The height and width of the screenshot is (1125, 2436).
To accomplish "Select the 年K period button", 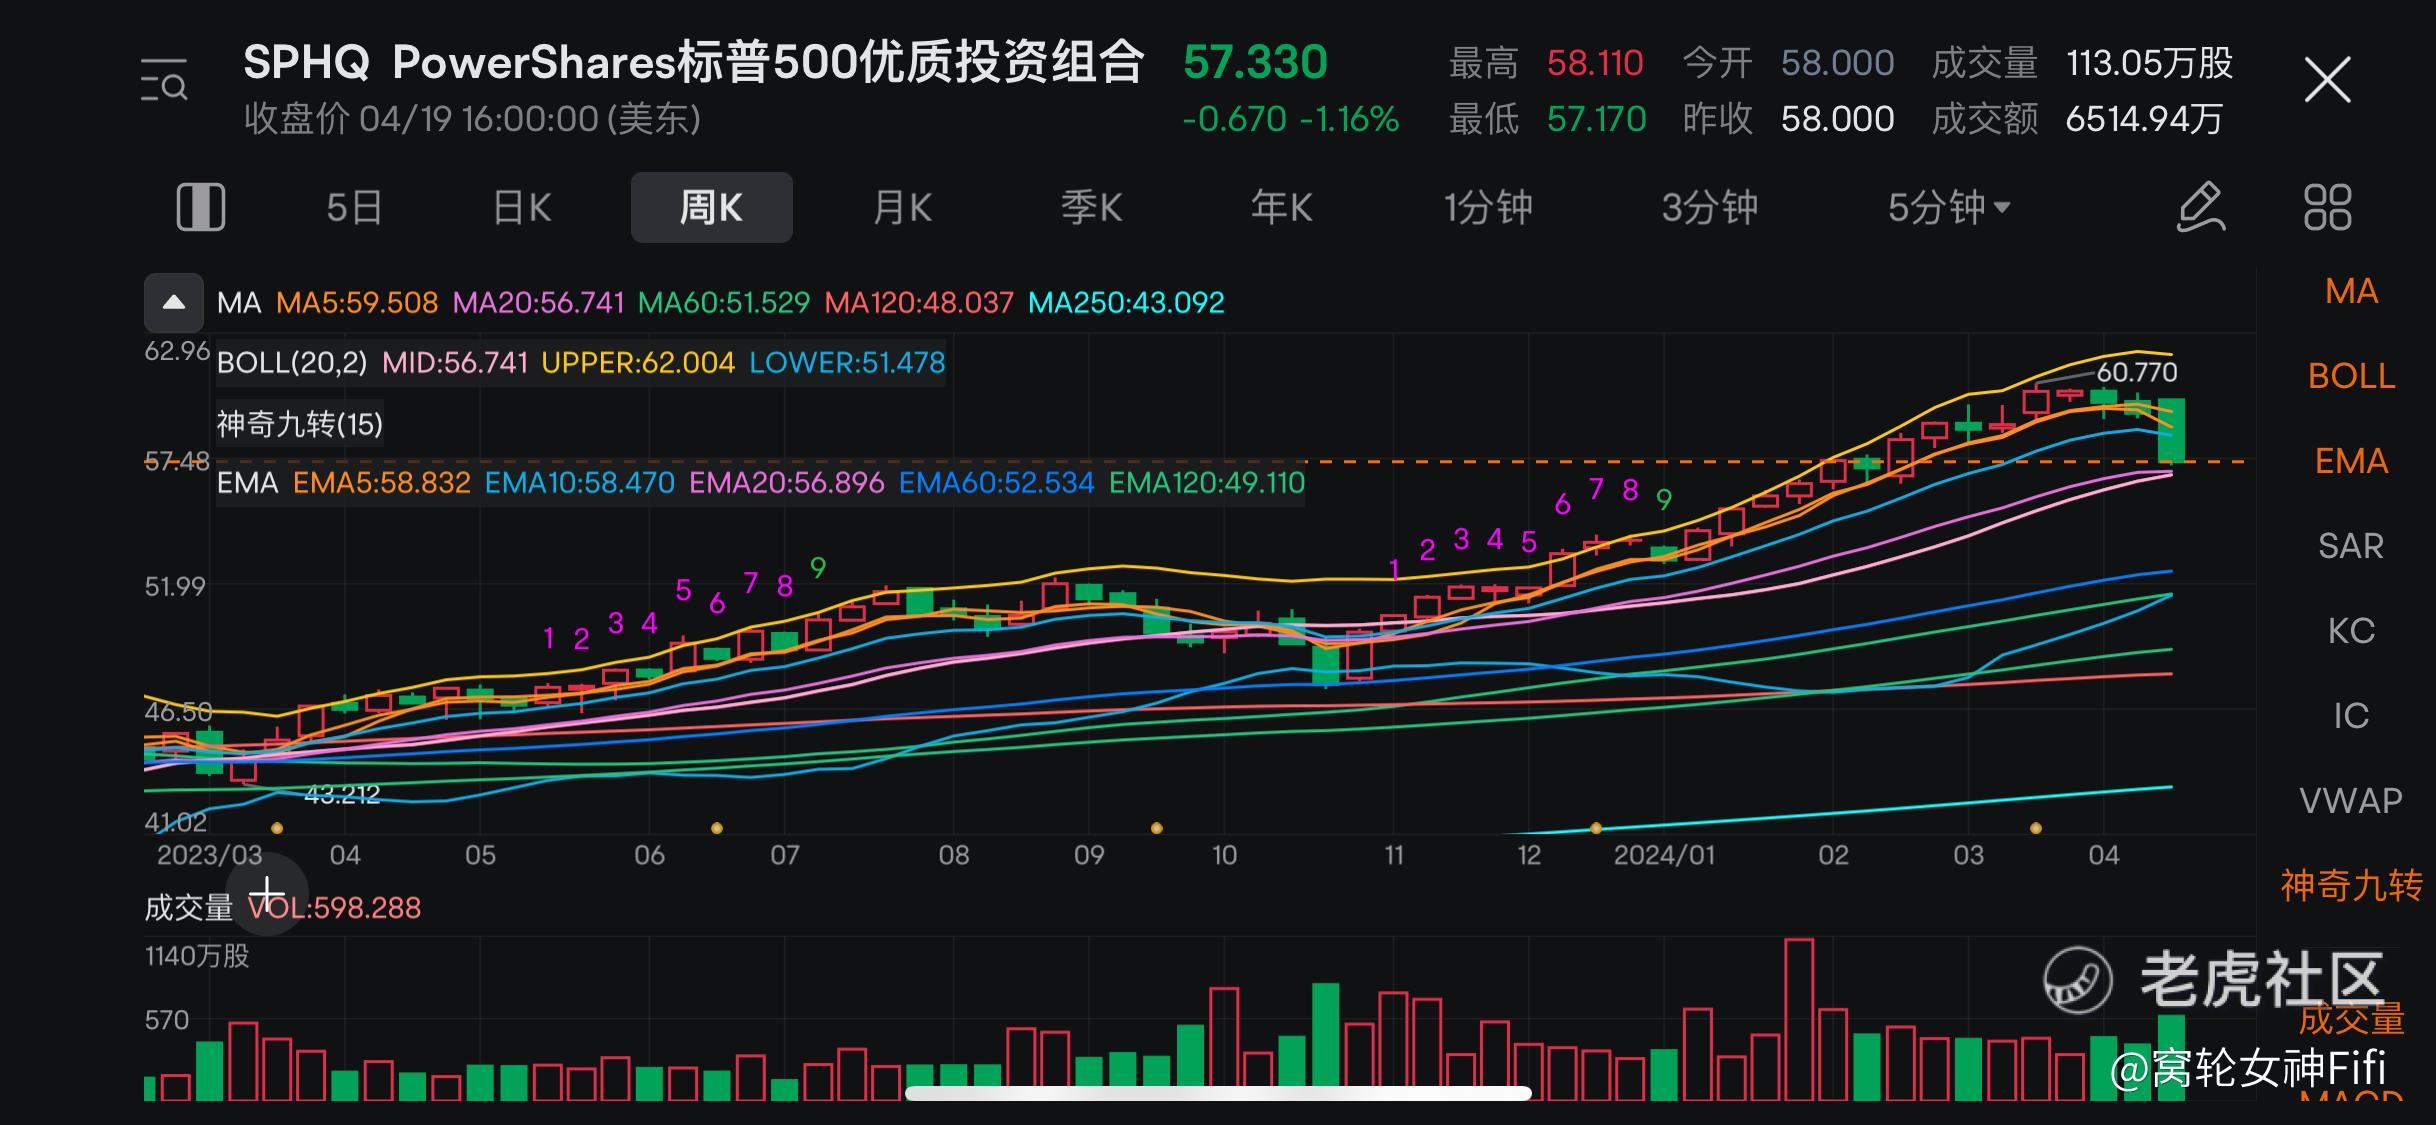I will (1281, 207).
